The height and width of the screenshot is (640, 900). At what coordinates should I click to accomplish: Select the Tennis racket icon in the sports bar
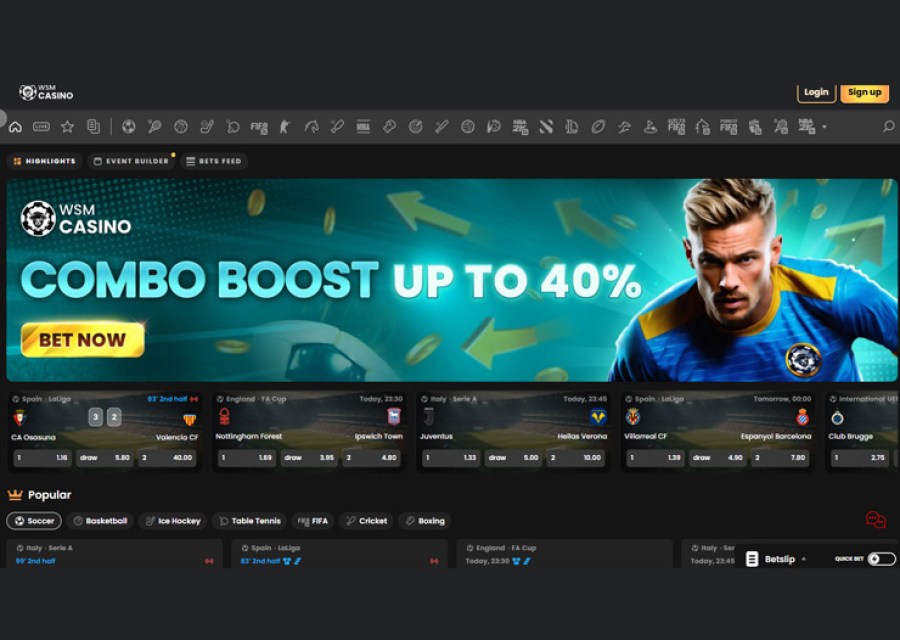154,127
